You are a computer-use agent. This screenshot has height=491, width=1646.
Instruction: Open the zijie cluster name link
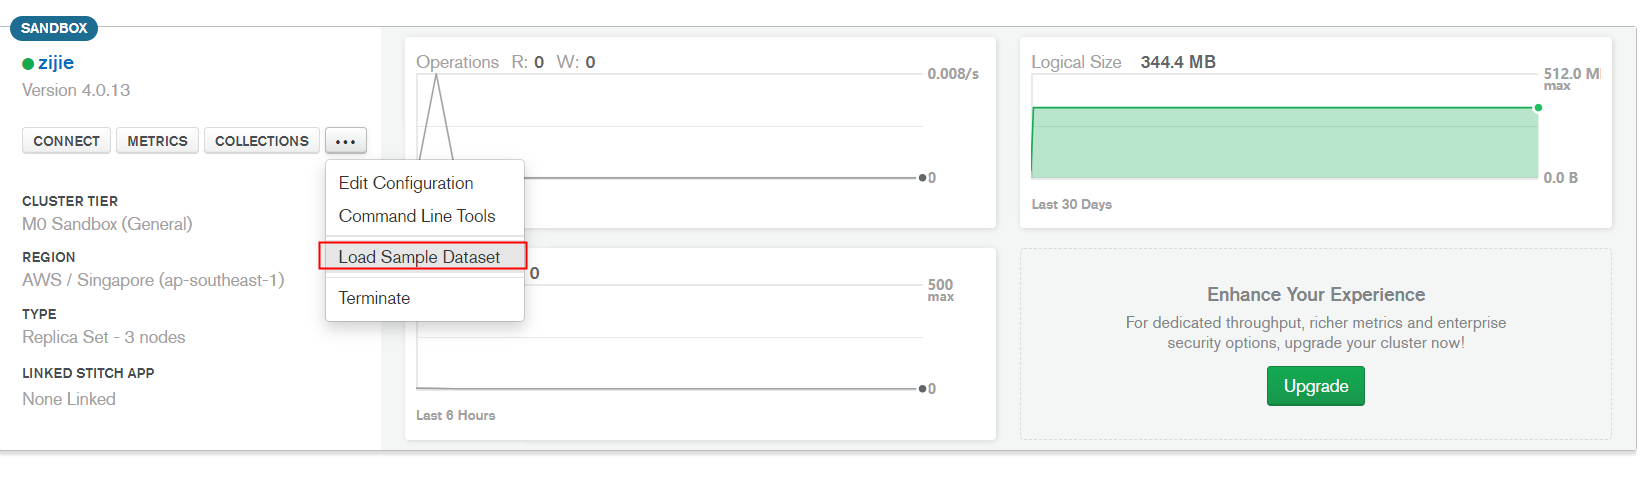click(x=56, y=63)
